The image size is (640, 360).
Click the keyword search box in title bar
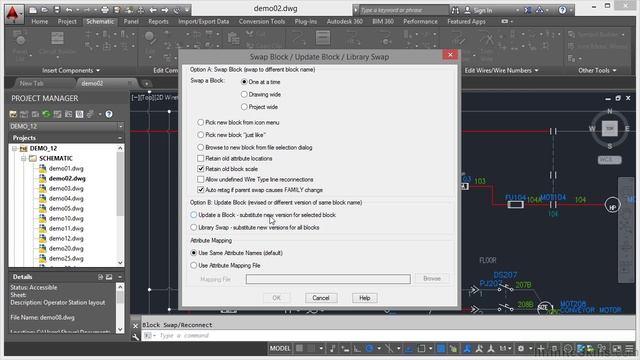point(404,10)
